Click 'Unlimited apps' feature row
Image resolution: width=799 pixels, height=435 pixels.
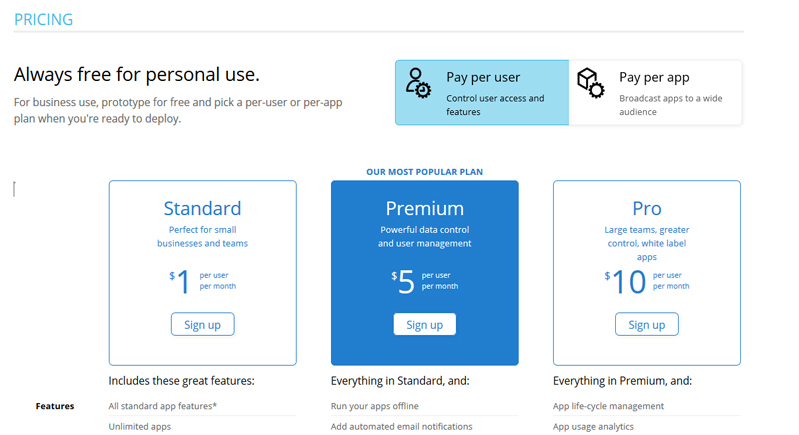point(139,427)
